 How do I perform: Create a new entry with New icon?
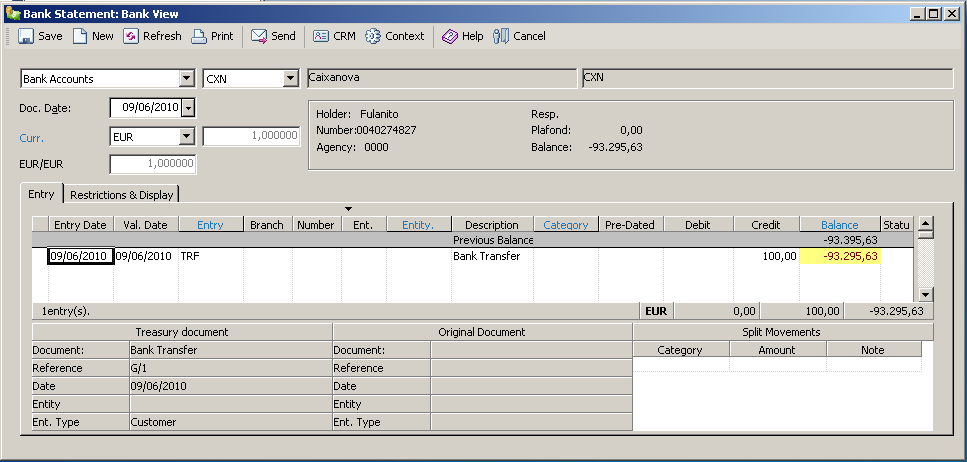coord(81,36)
